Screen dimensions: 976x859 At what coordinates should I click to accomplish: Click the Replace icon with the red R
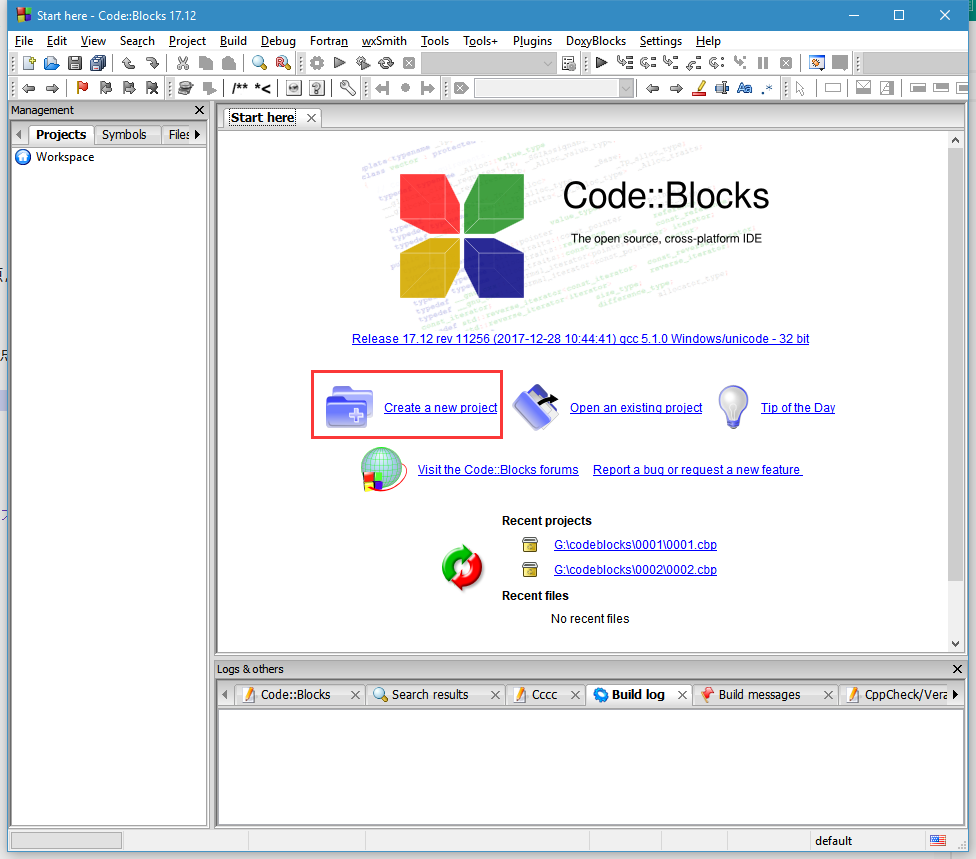tap(283, 62)
